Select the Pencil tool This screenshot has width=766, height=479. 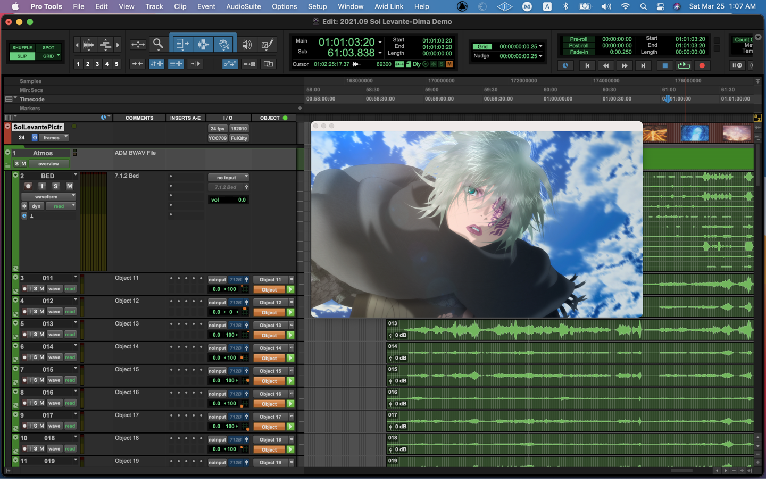click(x=267, y=44)
